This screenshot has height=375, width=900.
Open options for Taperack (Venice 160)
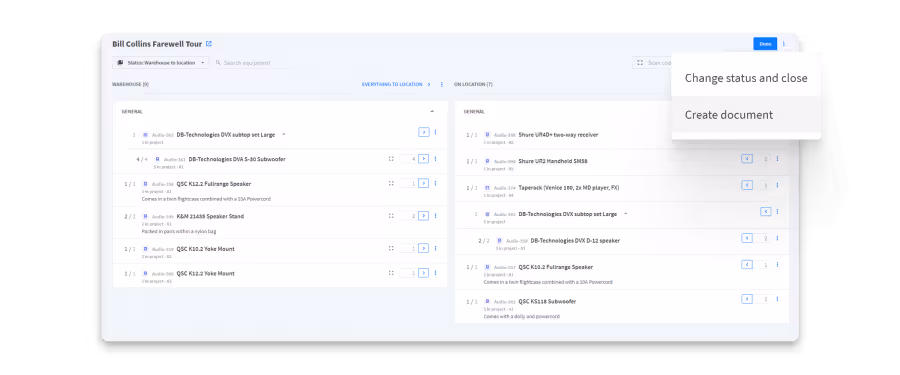pyautogui.click(x=778, y=185)
